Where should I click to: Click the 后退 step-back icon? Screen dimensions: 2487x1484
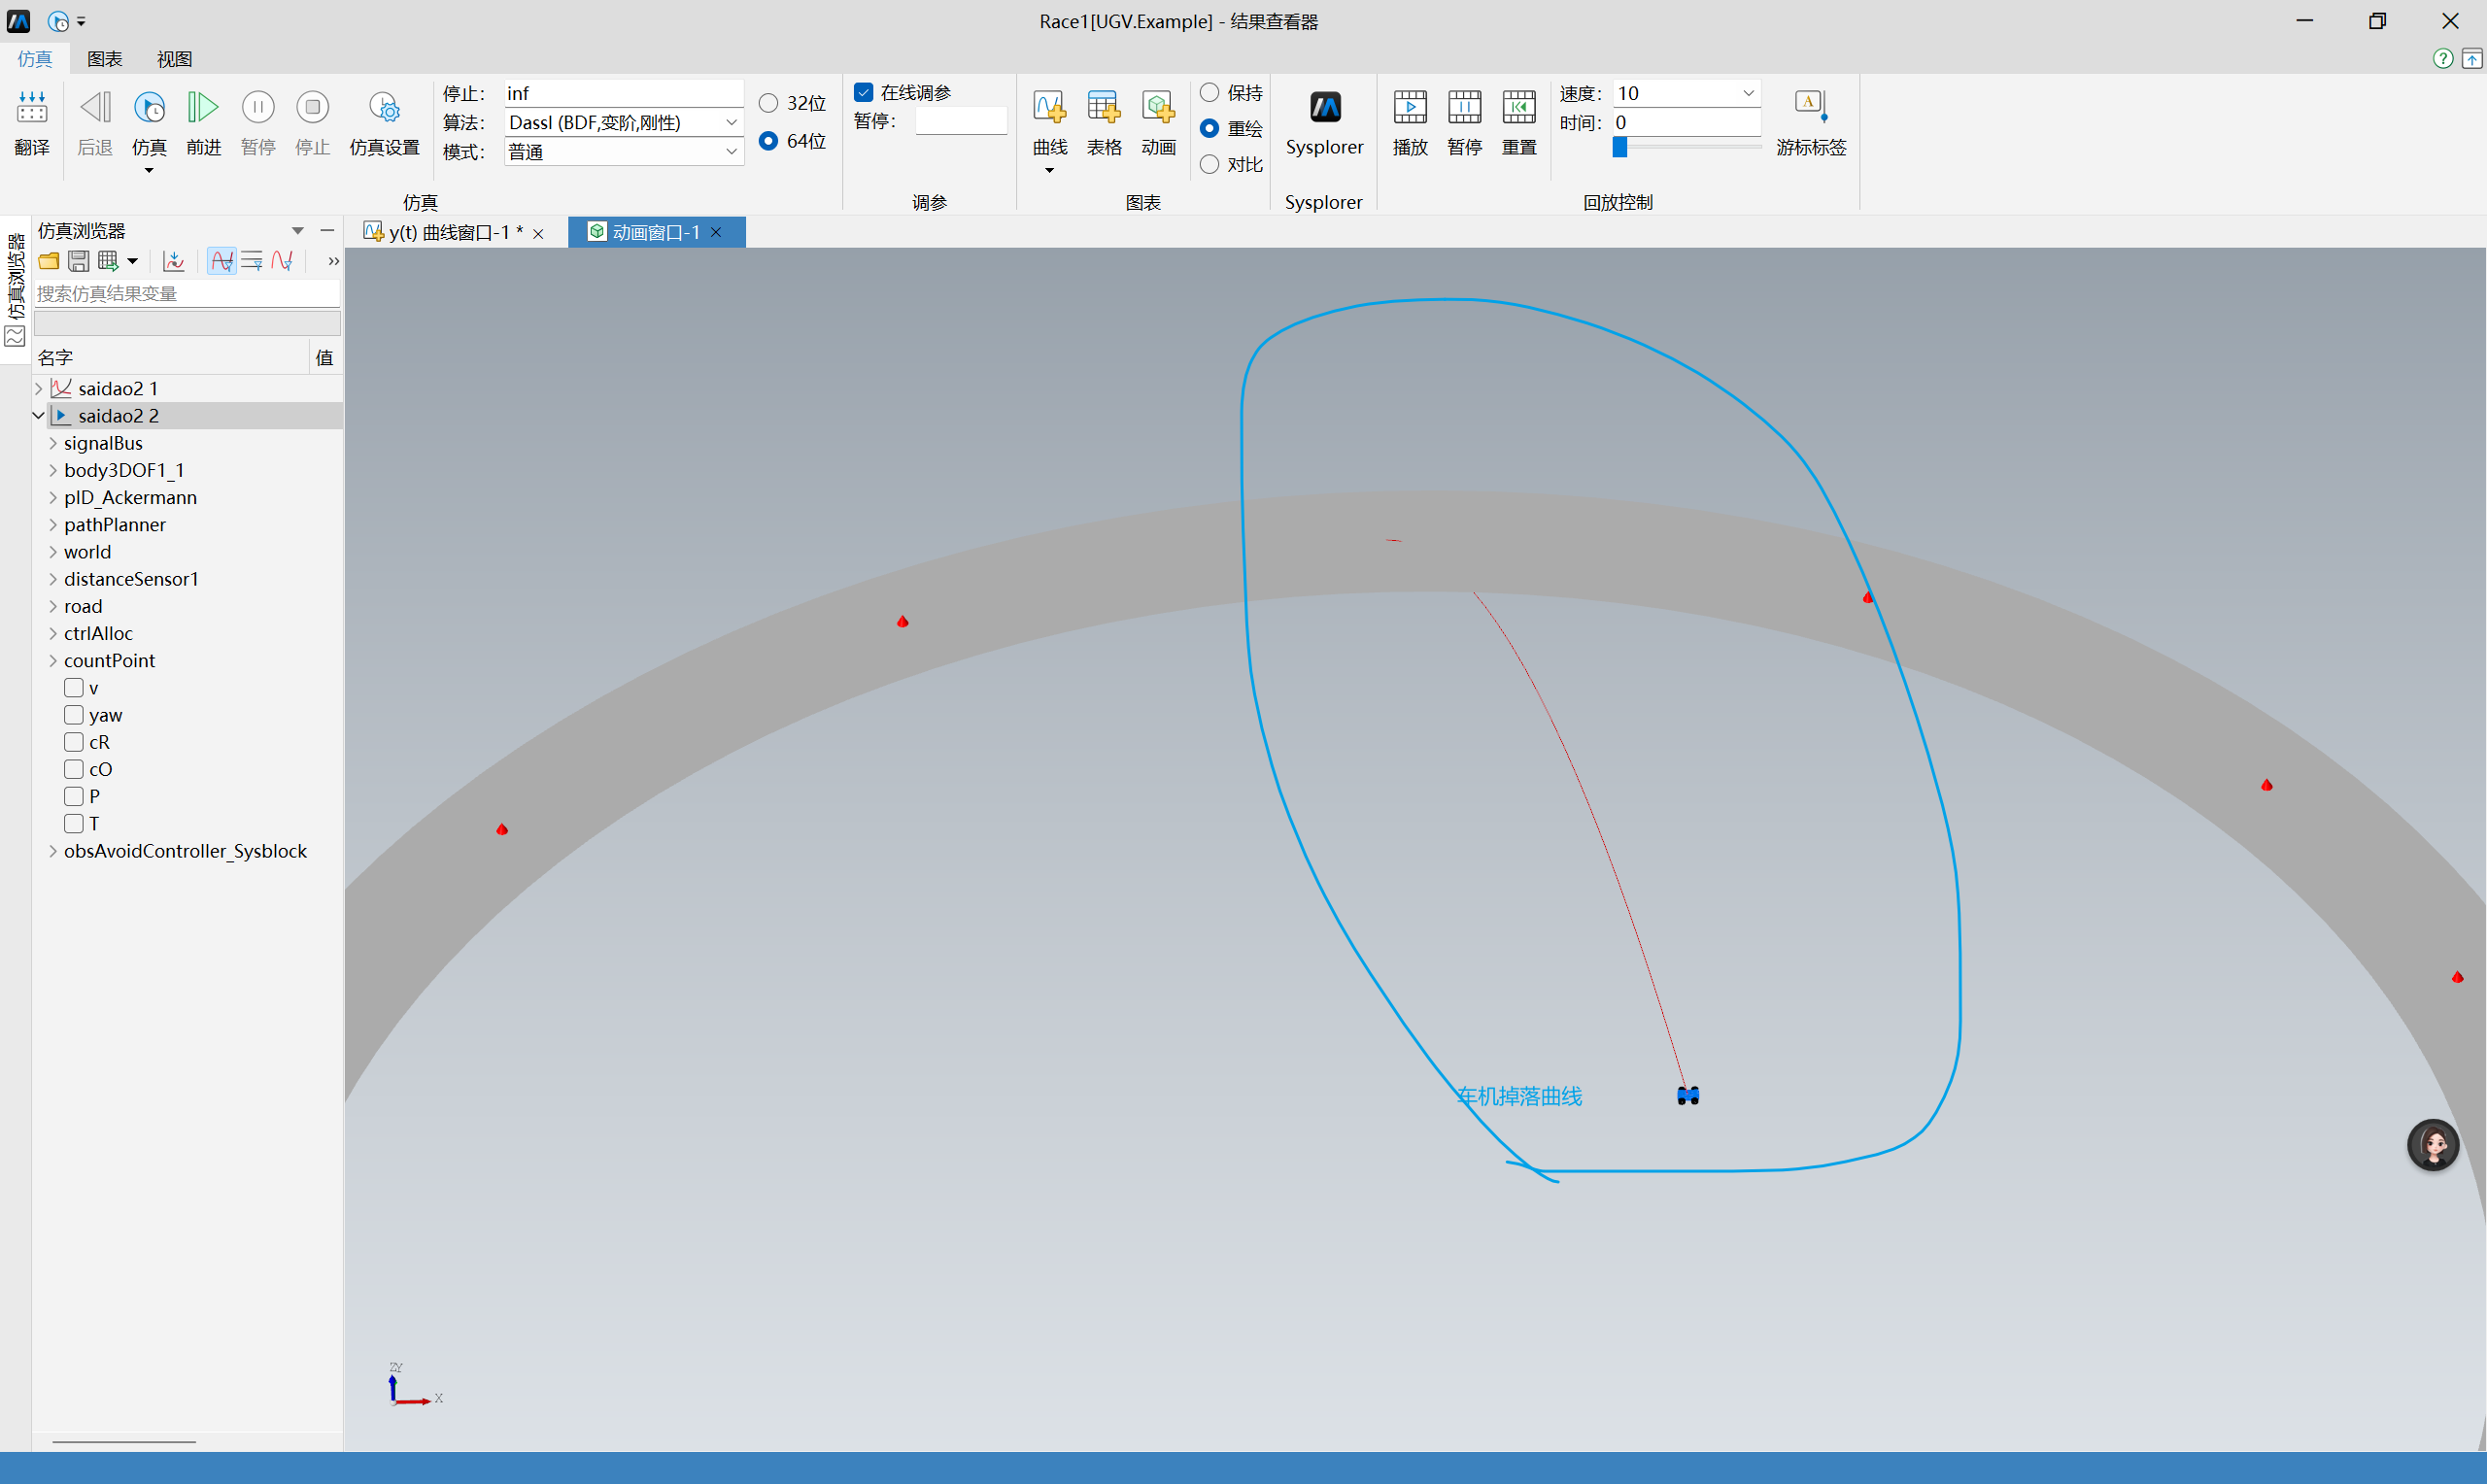tap(95, 108)
